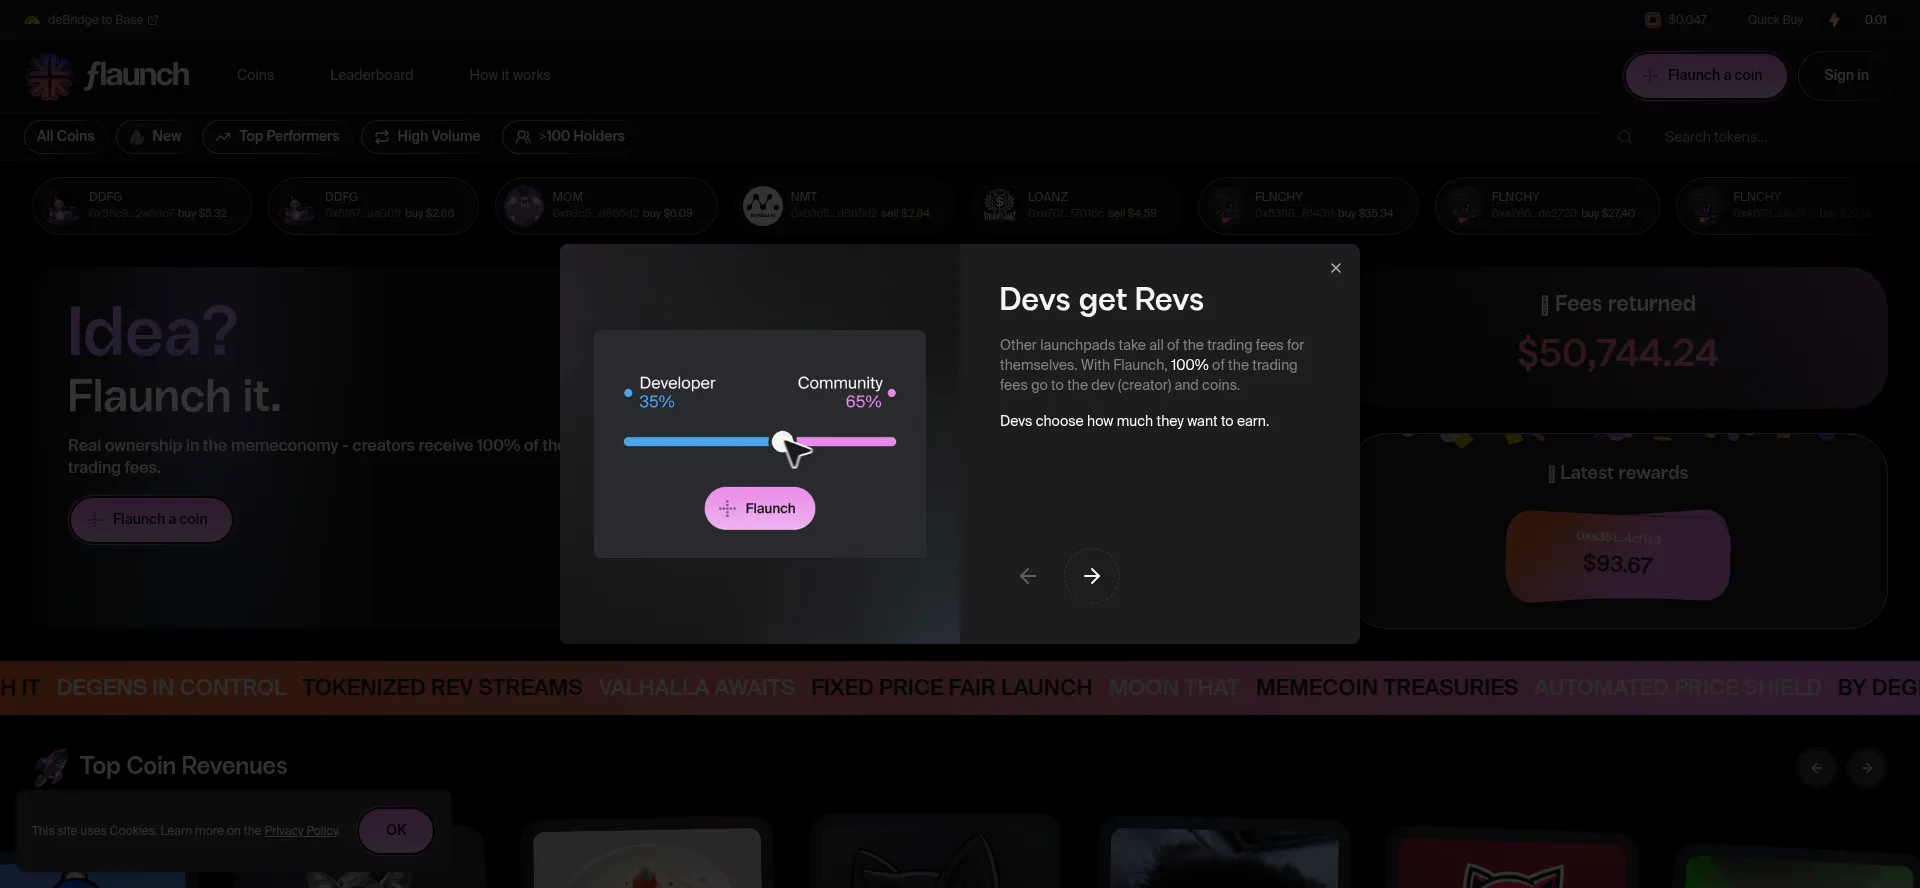Open the FLNCHY buy $35.34 ticker item
Screen dimensions: 1920x888
(1309, 206)
